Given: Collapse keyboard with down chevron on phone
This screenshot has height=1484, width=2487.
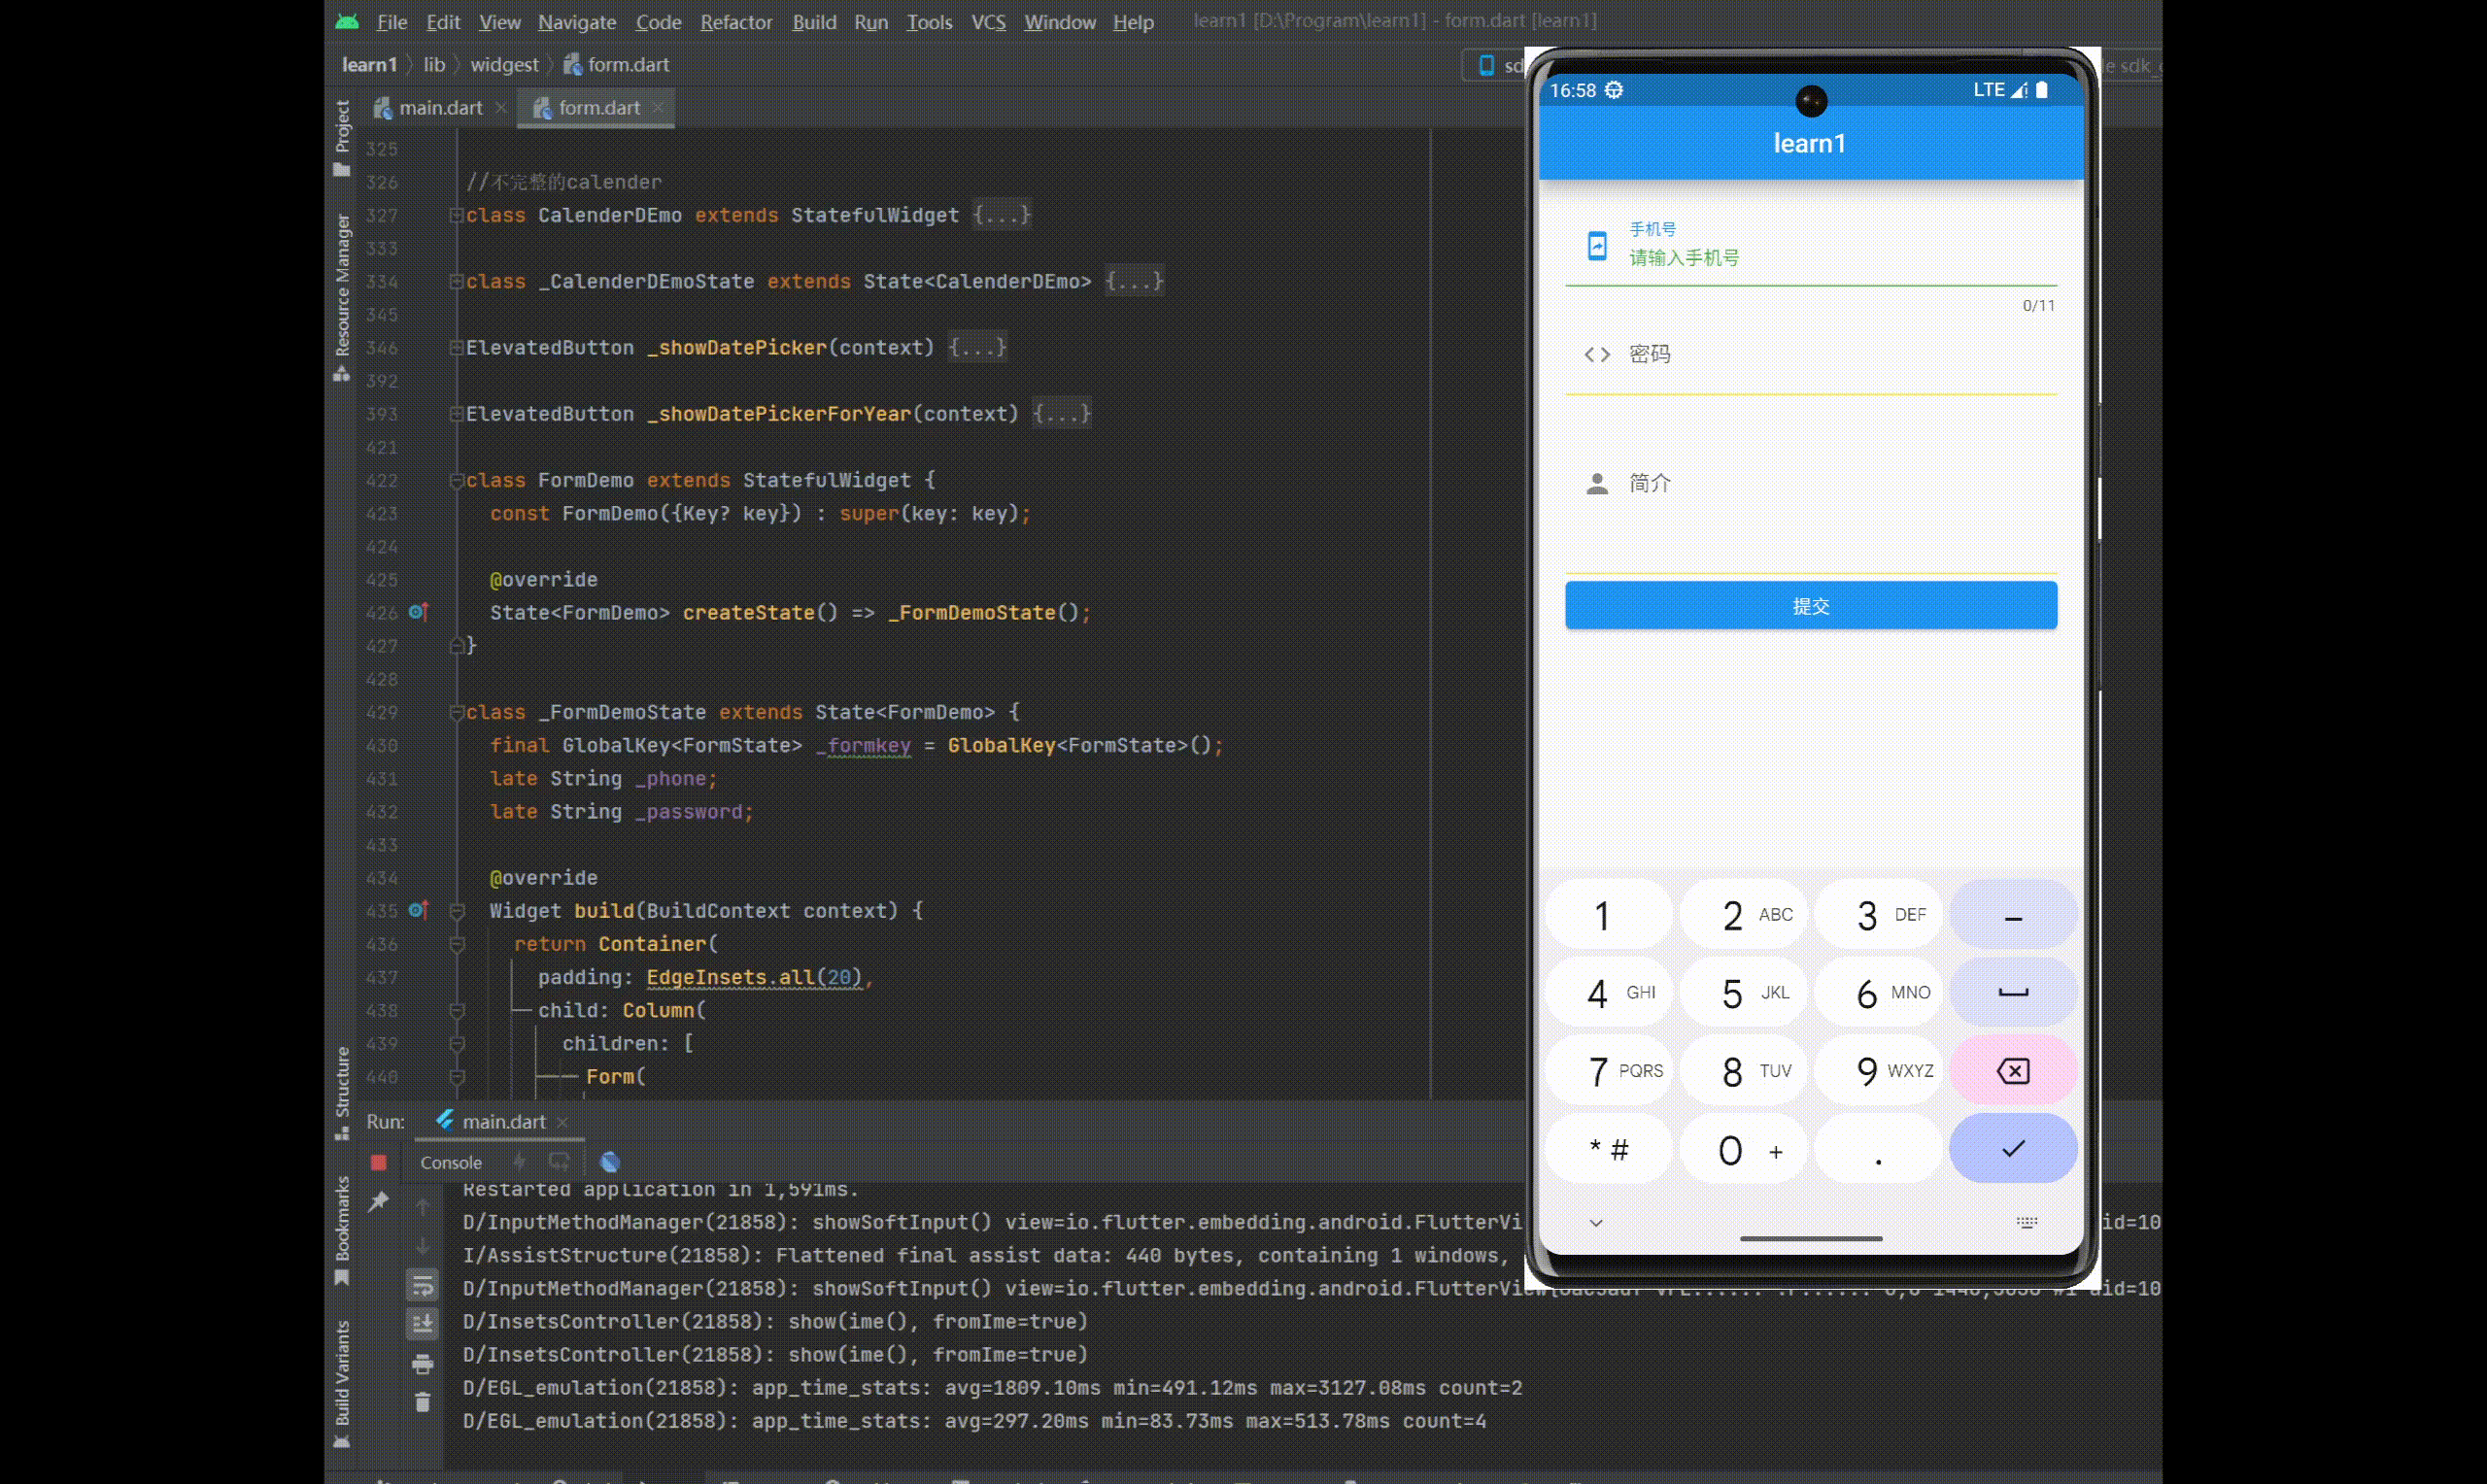Looking at the screenshot, I should click(1596, 1222).
